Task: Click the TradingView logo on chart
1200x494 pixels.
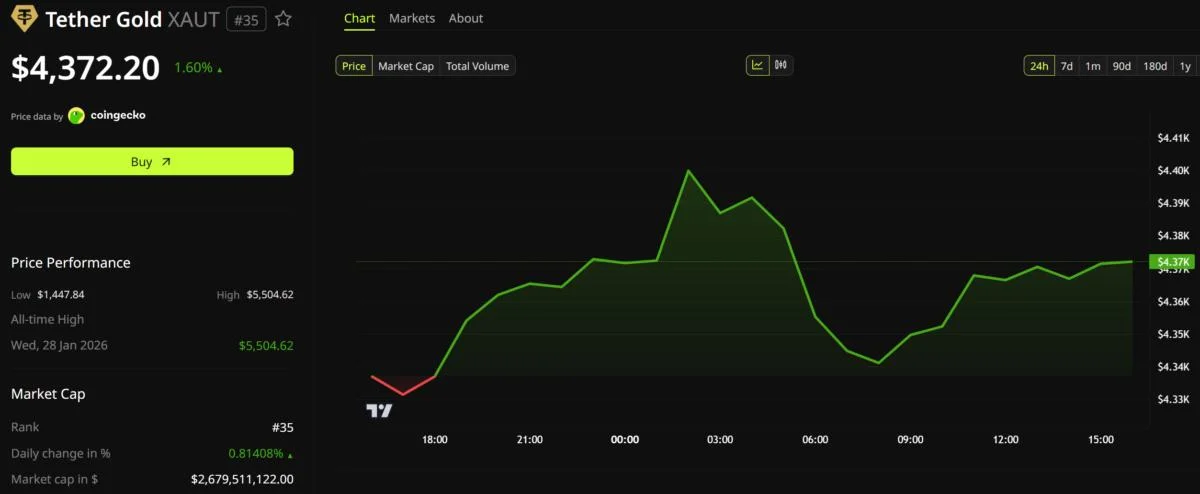Action: click(379, 410)
